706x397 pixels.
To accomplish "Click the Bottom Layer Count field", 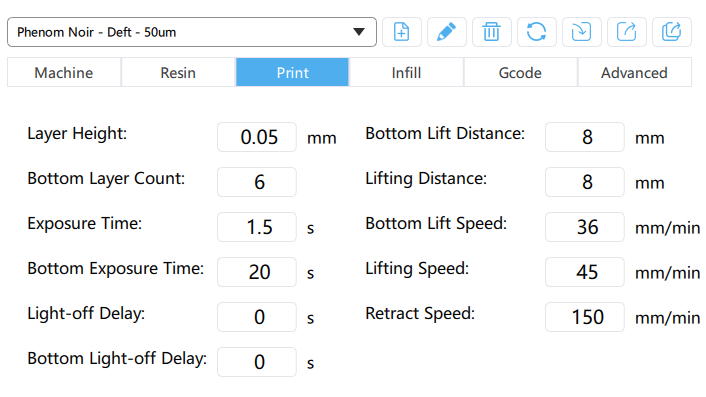I will (x=257, y=182).
